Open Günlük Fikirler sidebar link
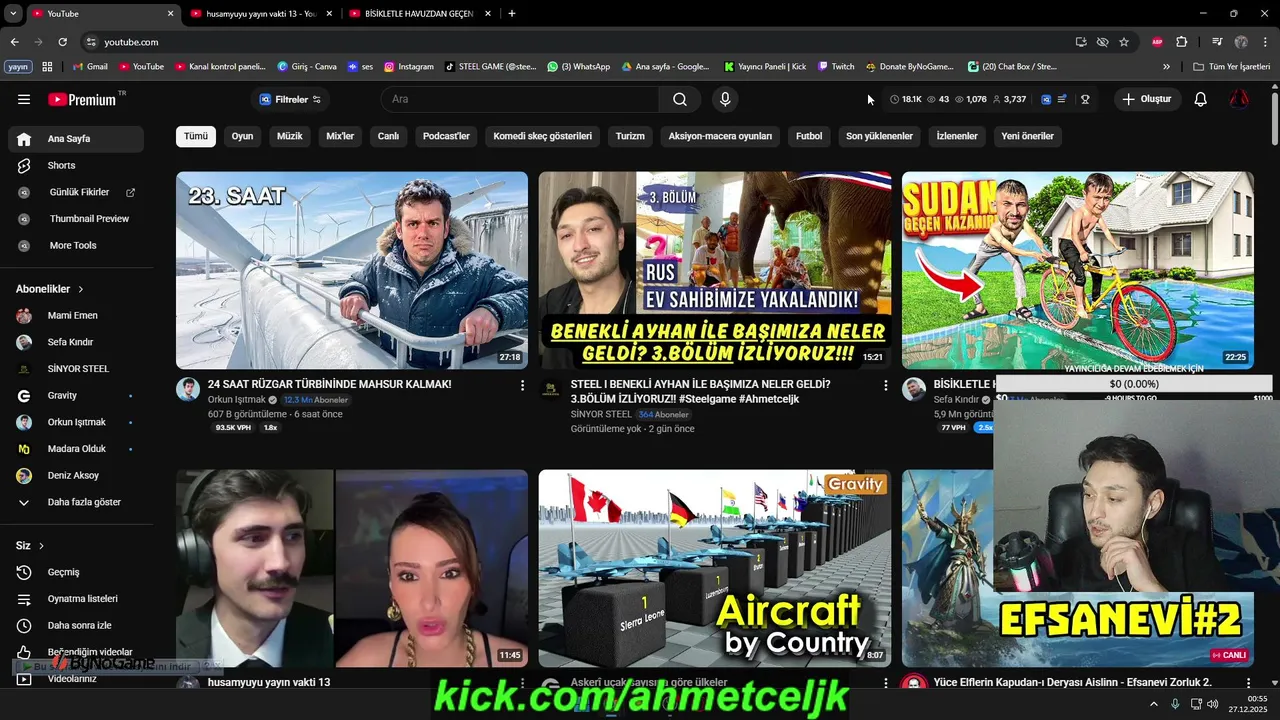The width and height of the screenshot is (1280, 720). click(76, 192)
